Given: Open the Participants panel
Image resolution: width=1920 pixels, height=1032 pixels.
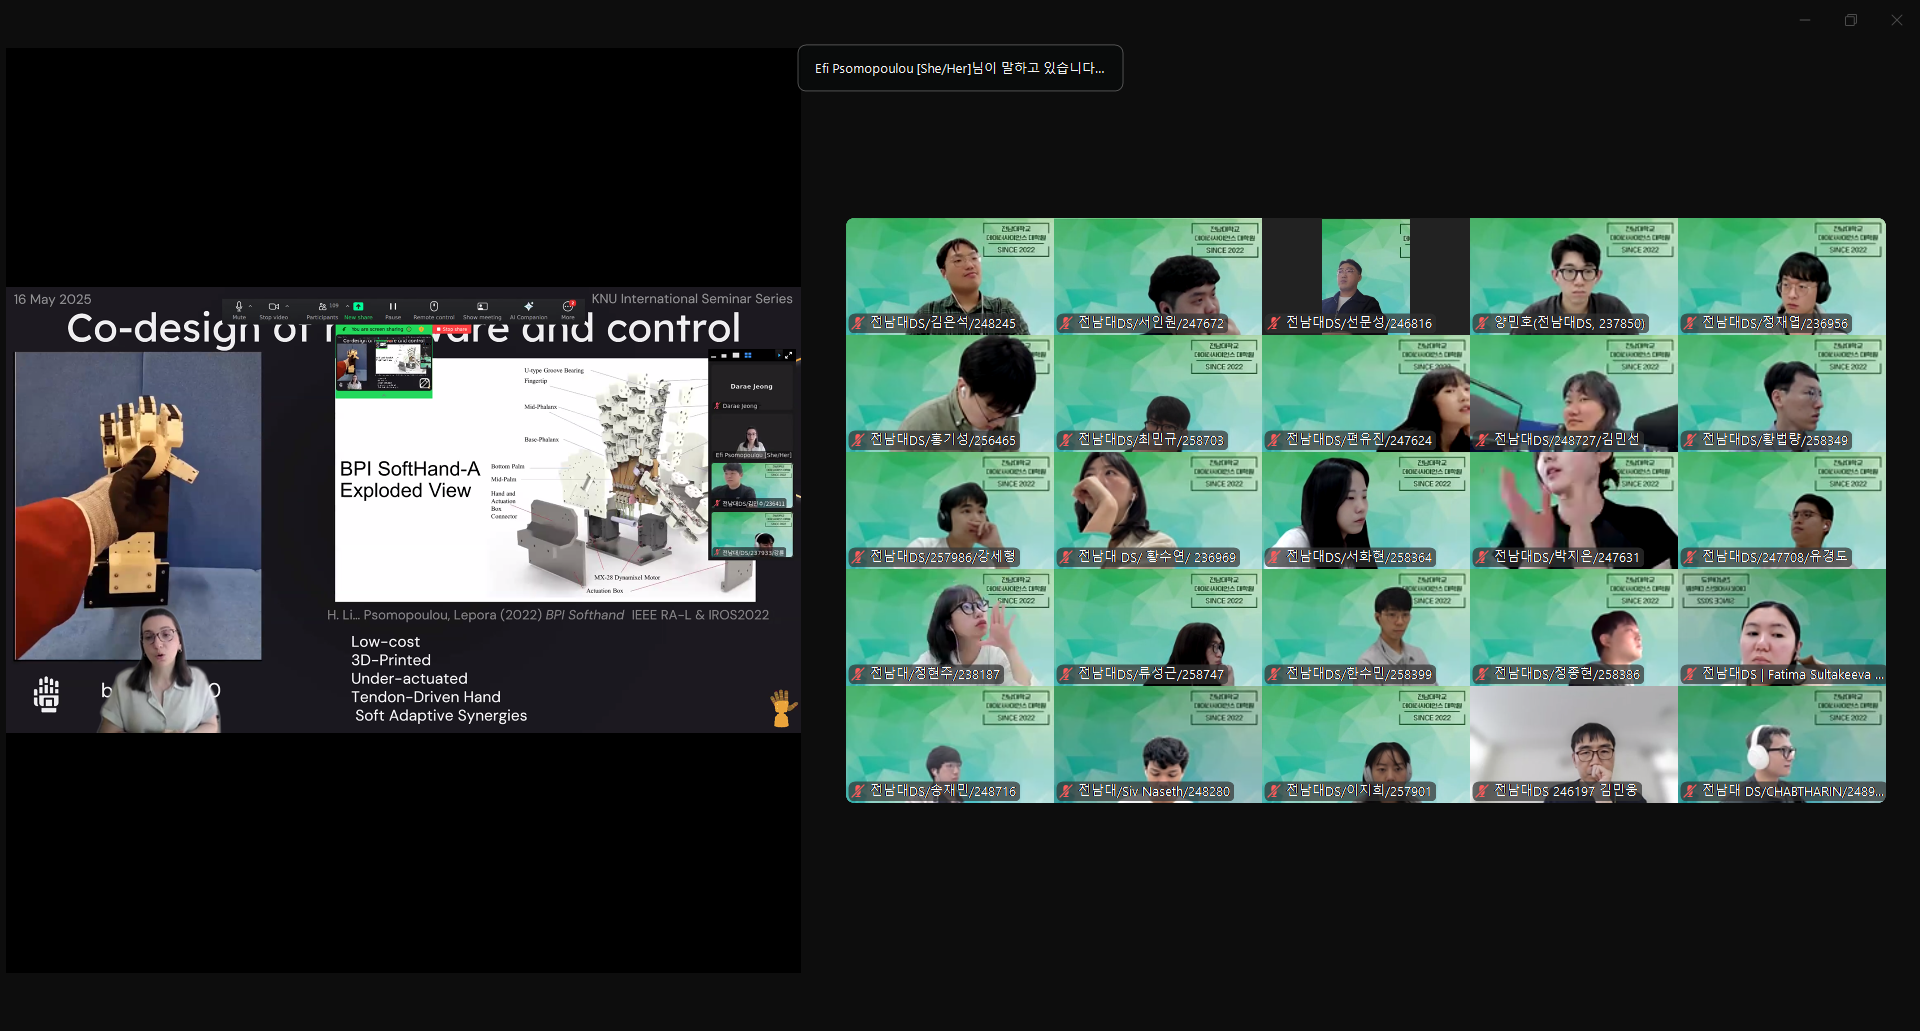Looking at the screenshot, I should (323, 310).
